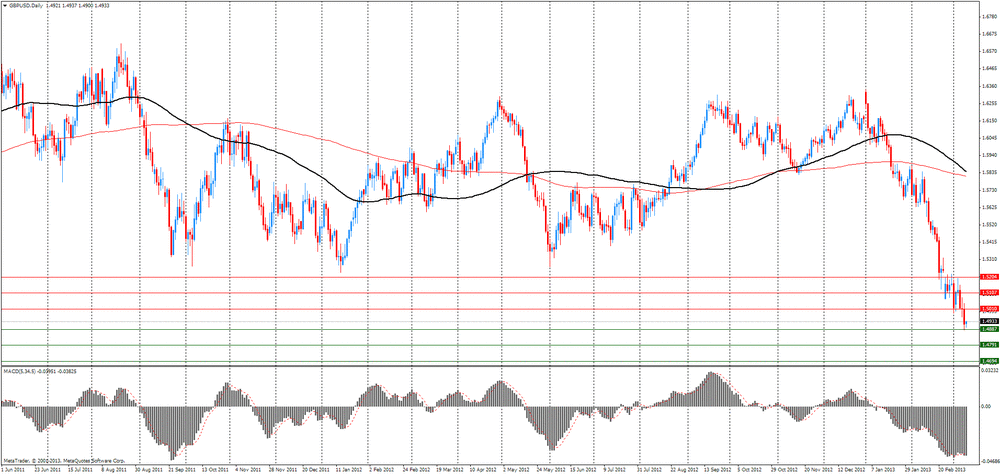Click the green 1.4791 support level tag
This screenshot has width=1000, height=474.
click(989, 345)
